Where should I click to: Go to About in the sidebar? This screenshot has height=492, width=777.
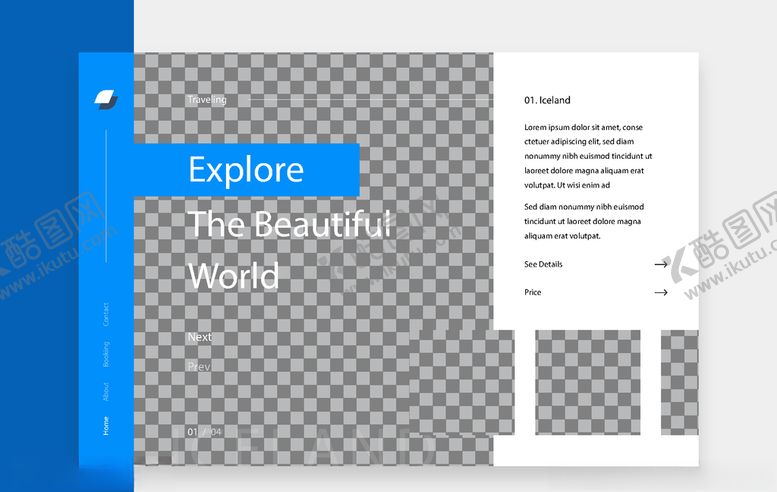(106, 391)
